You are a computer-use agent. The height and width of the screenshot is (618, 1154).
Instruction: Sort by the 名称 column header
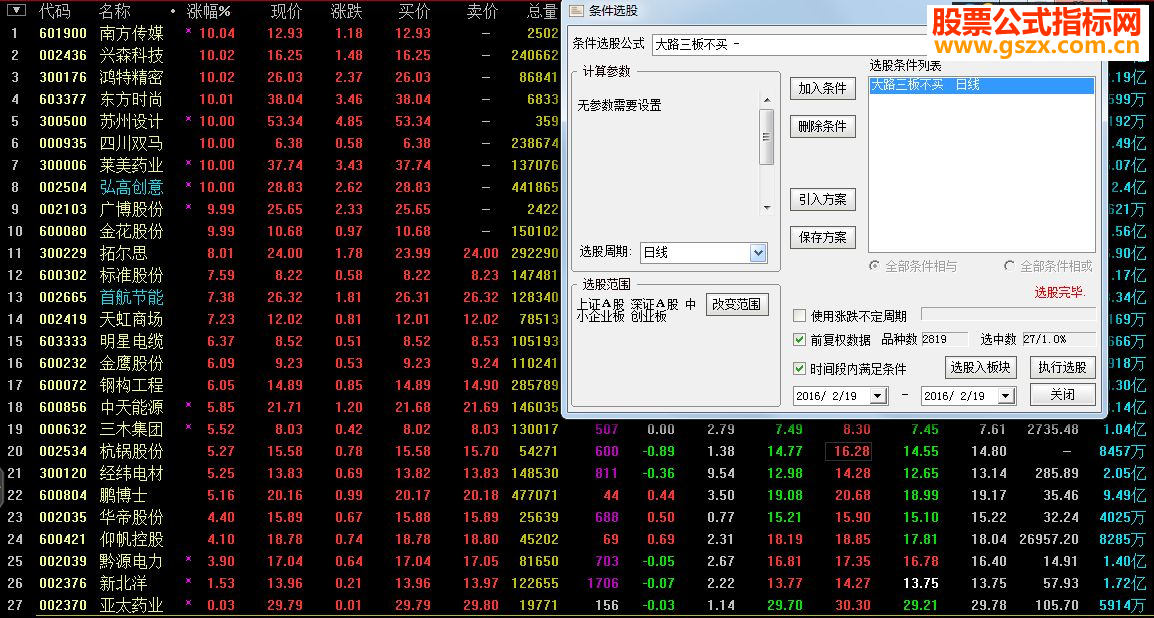(x=115, y=11)
